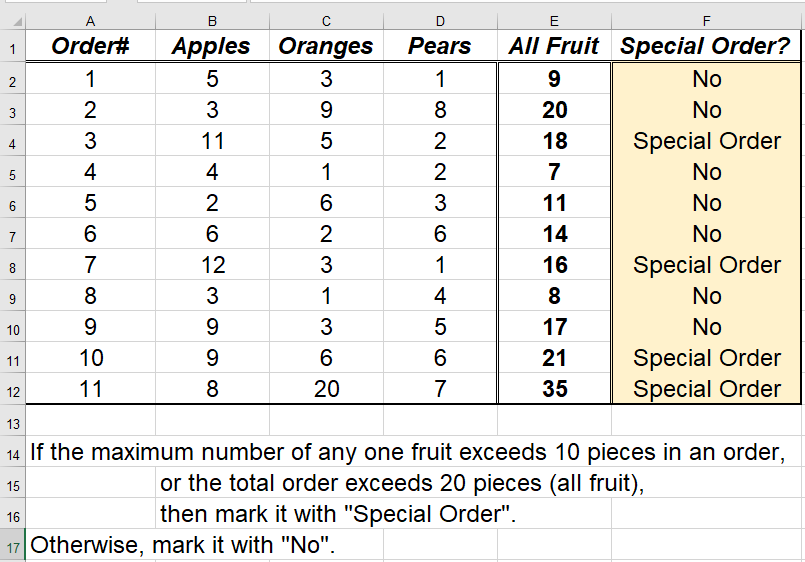The width and height of the screenshot is (805, 562).
Task: Click the Pears cell showing 8
Action: [440, 110]
